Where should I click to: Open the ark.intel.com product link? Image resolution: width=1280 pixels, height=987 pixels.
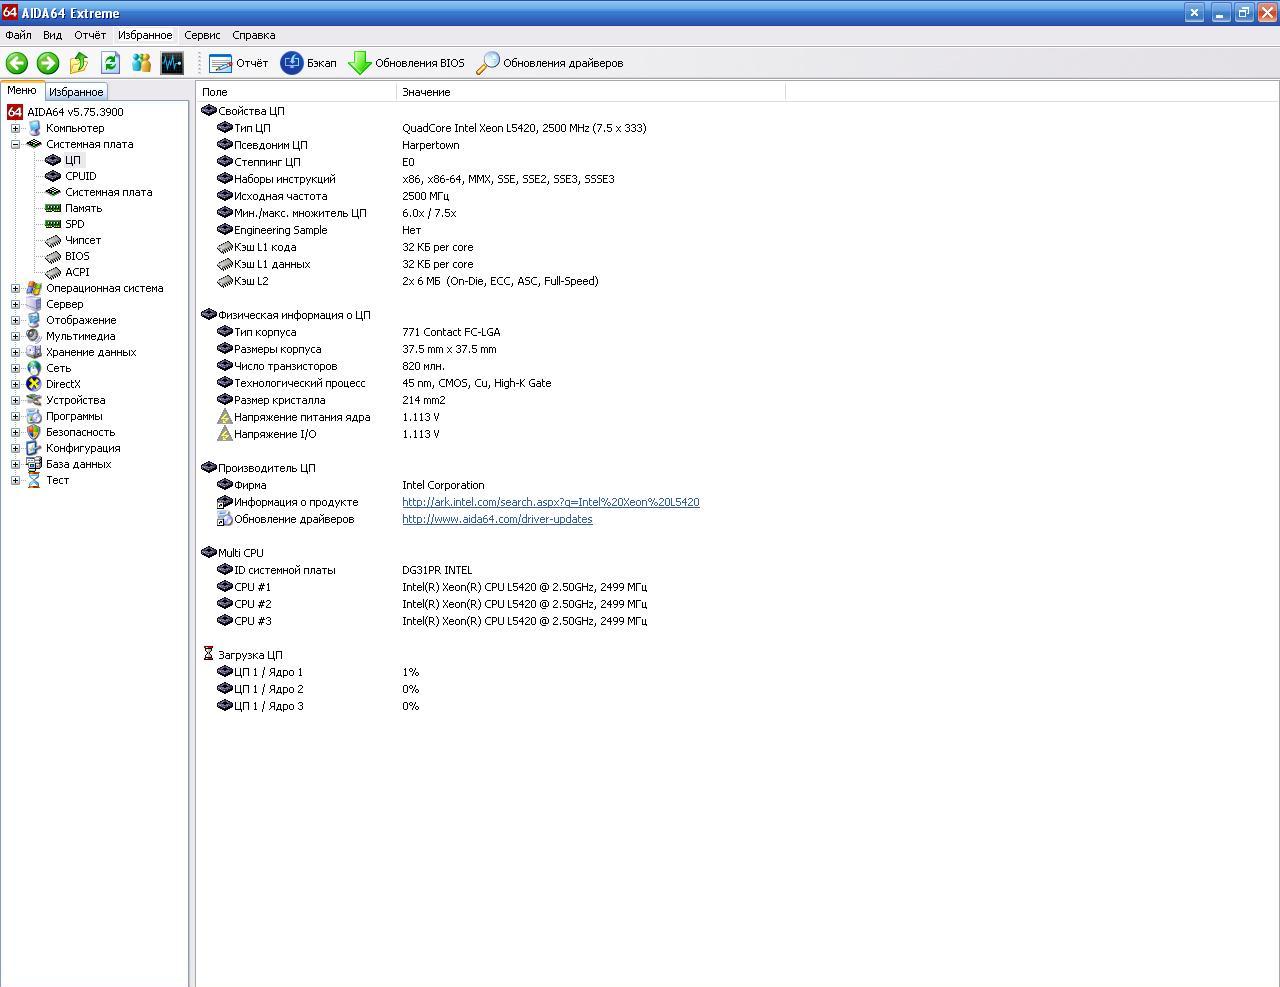551,502
